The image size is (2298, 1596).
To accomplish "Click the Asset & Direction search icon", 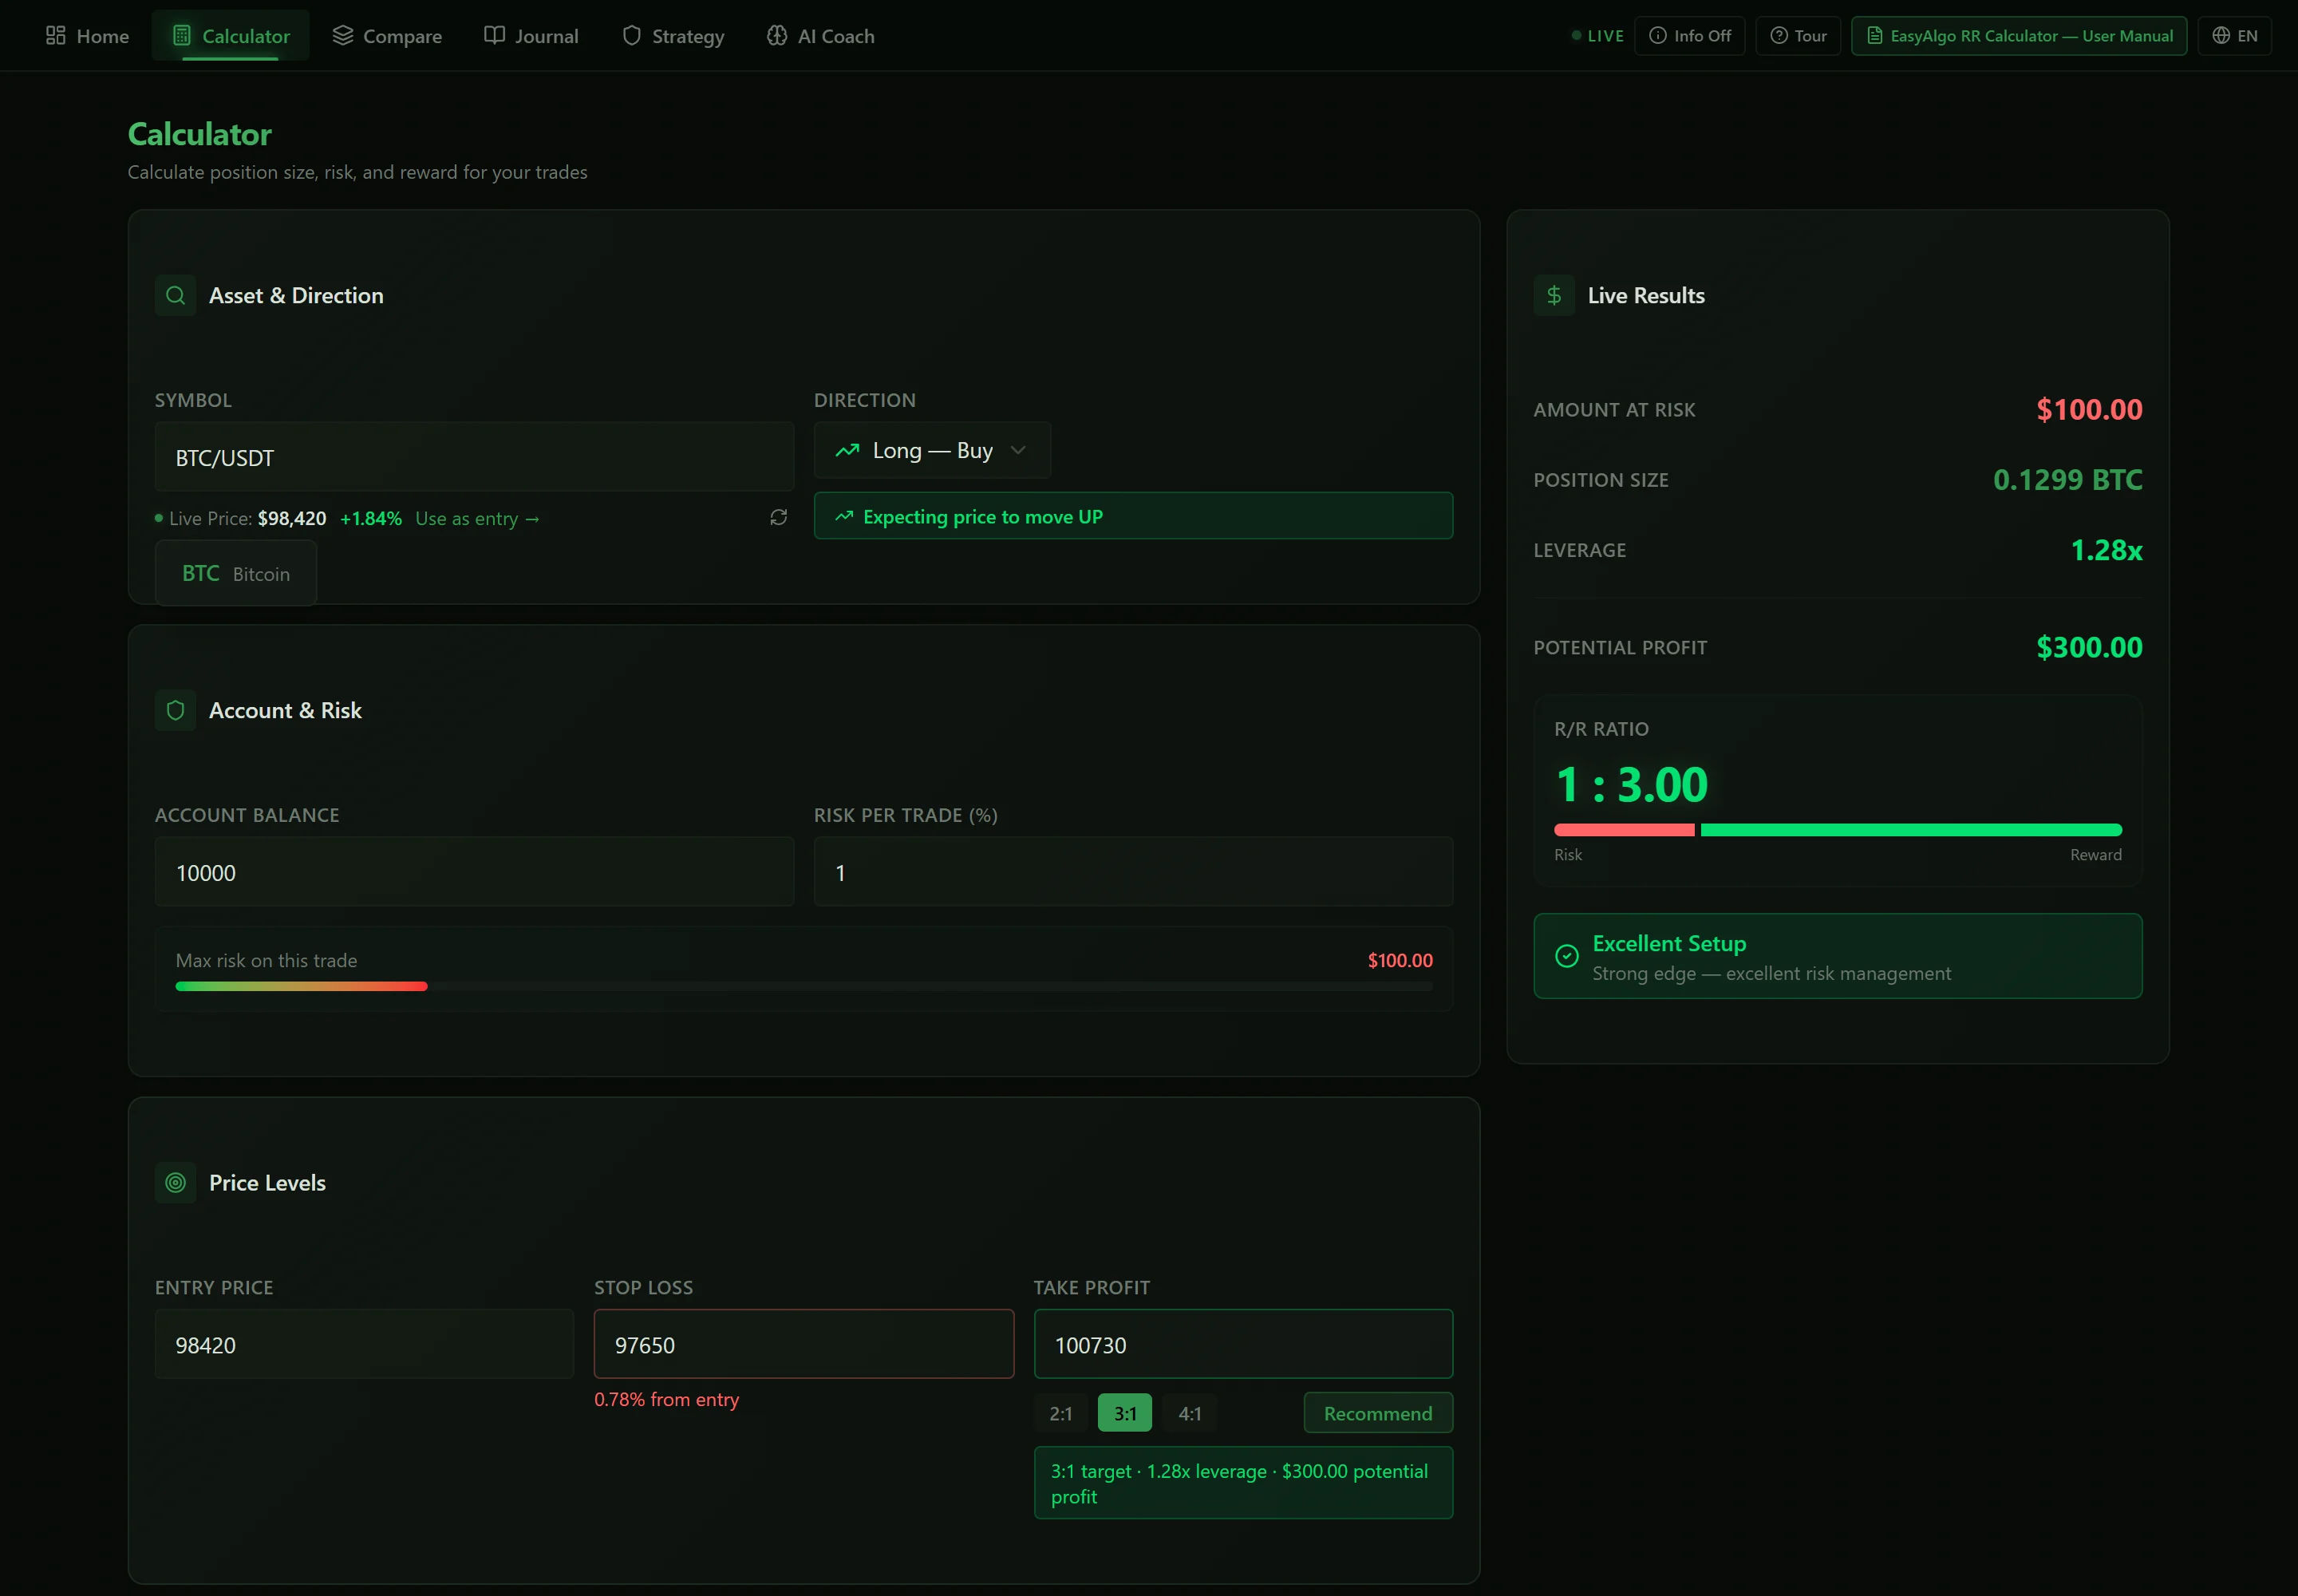I will coord(175,295).
